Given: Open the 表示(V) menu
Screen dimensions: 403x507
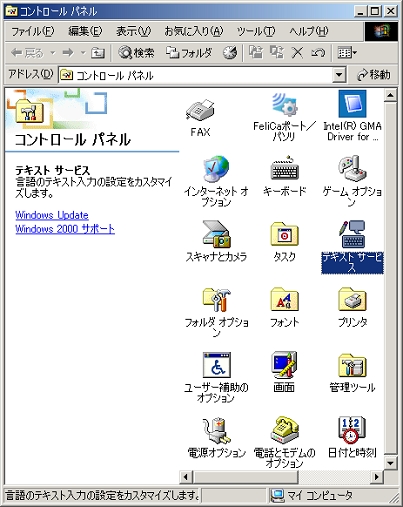Looking at the screenshot, I should click(x=133, y=32).
